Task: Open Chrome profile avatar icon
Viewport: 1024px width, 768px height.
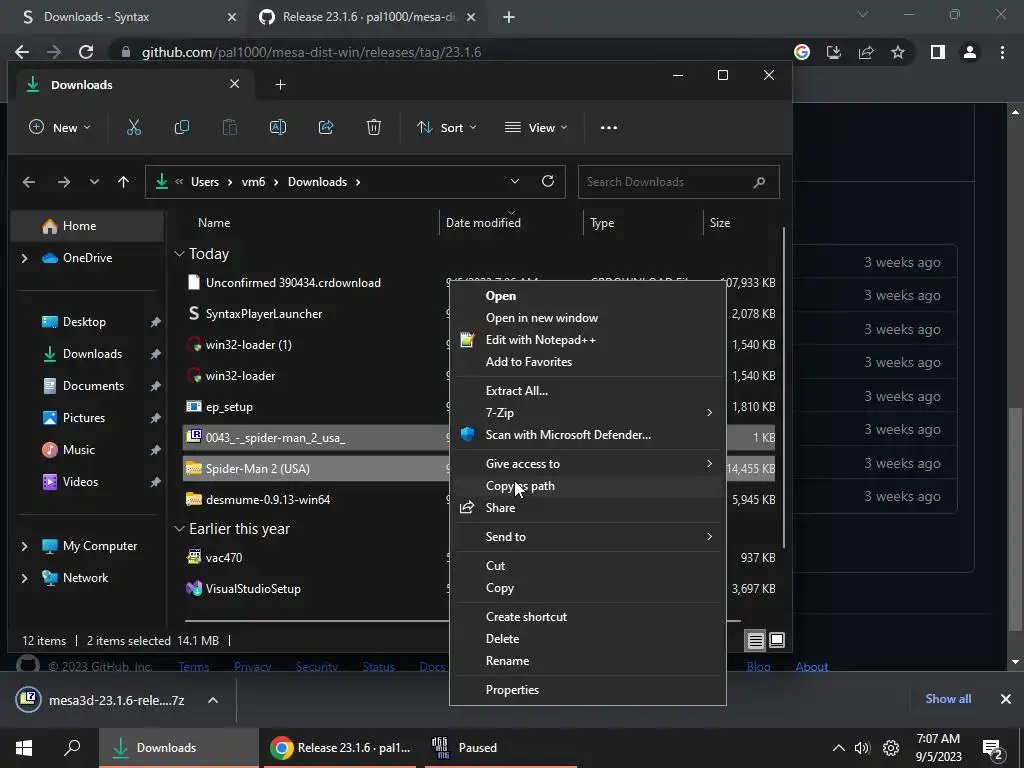Action: (970, 52)
